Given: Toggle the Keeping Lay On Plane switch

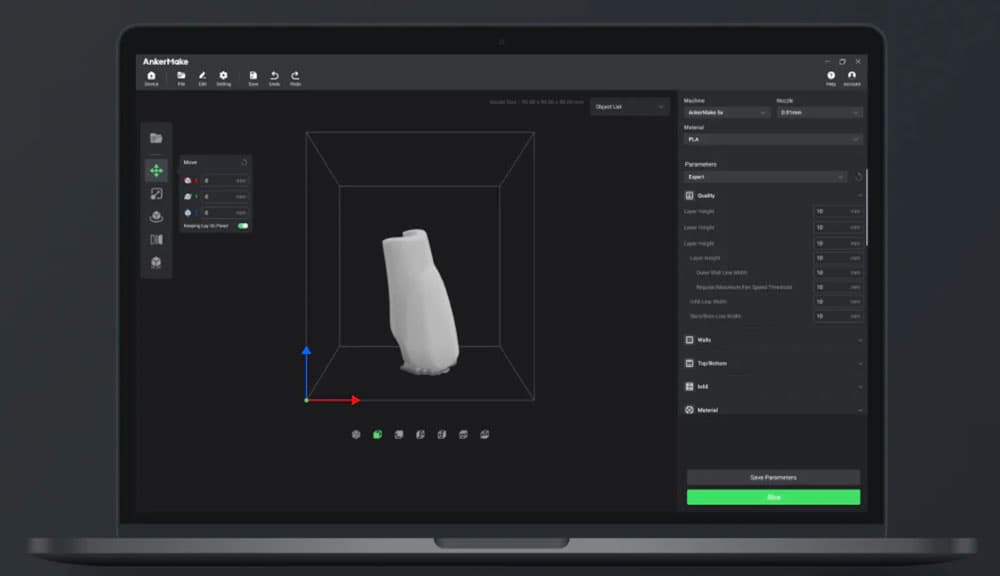Looking at the screenshot, I should pos(243,227).
